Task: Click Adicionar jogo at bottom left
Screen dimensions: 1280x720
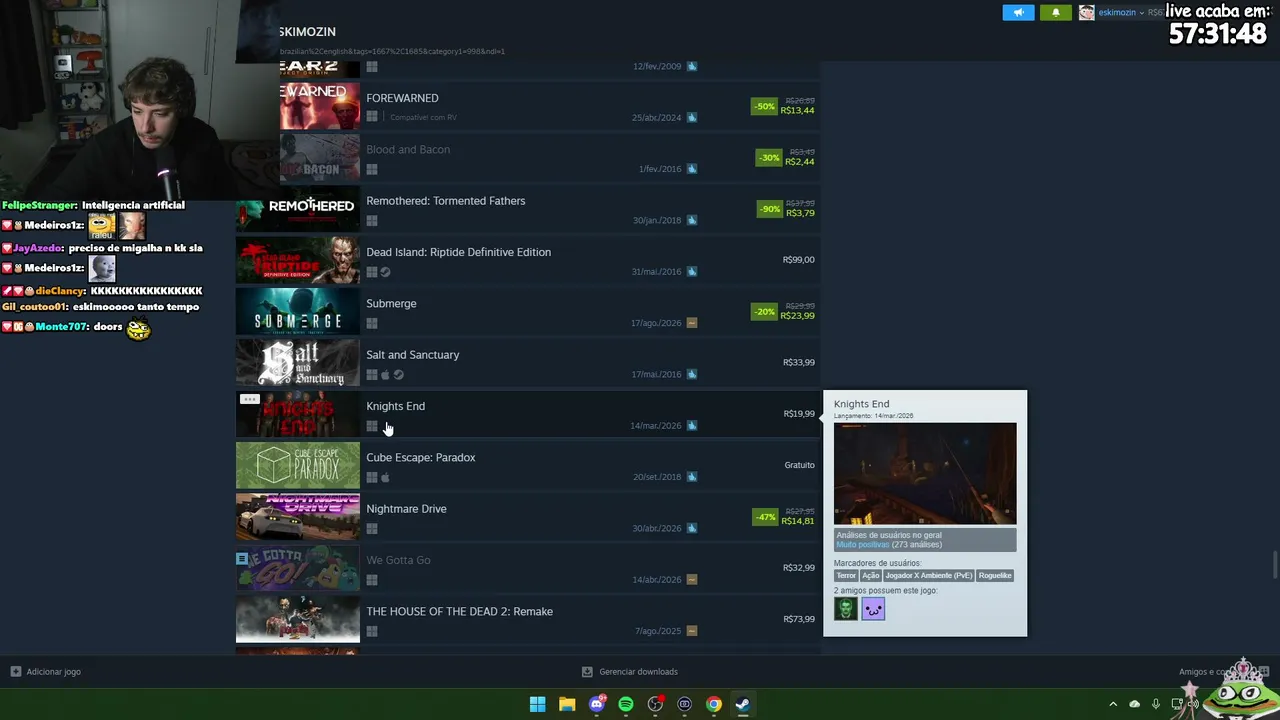Action: tap(46, 672)
